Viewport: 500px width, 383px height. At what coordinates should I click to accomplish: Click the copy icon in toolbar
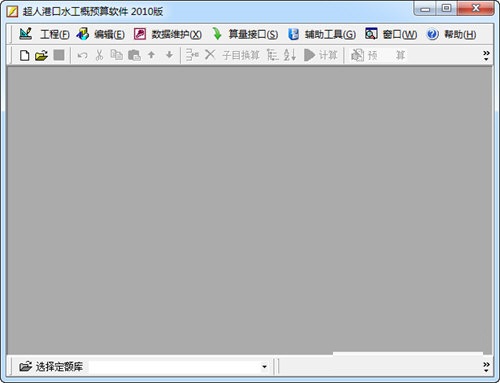pyautogui.click(x=116, y=55)
